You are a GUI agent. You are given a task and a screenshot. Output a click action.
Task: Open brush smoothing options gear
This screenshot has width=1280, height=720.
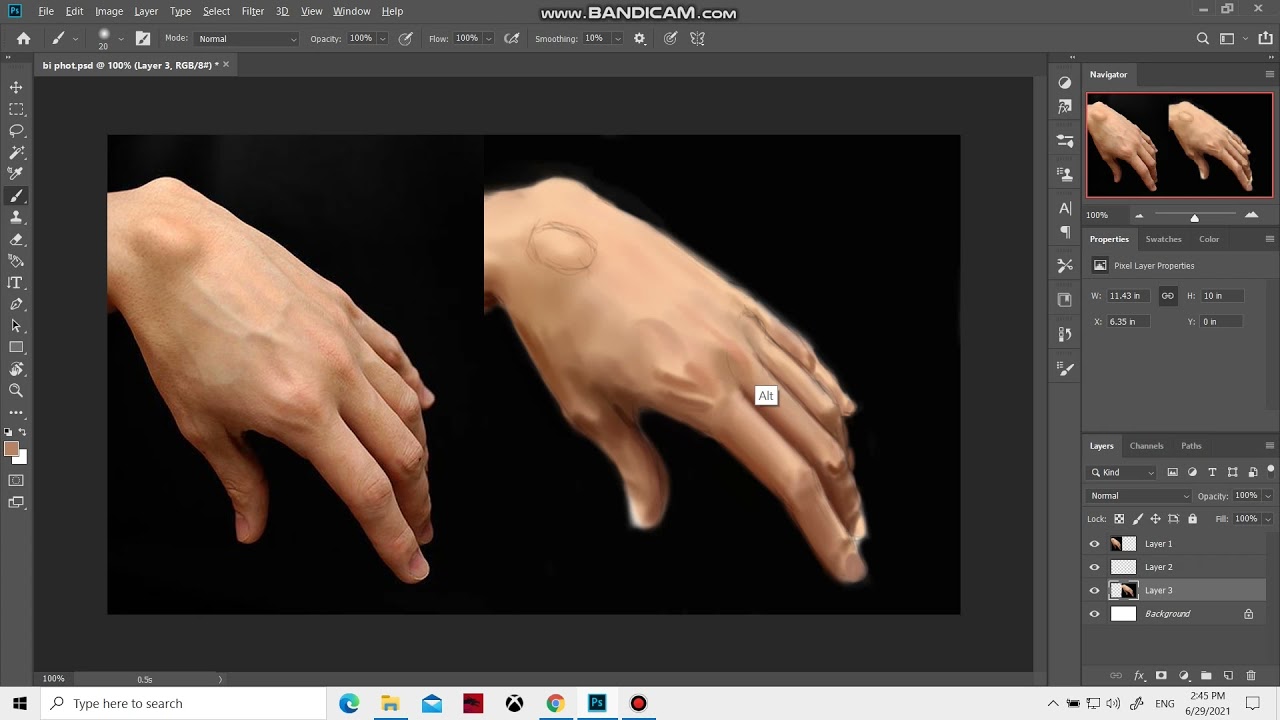(x=640, y=39)
